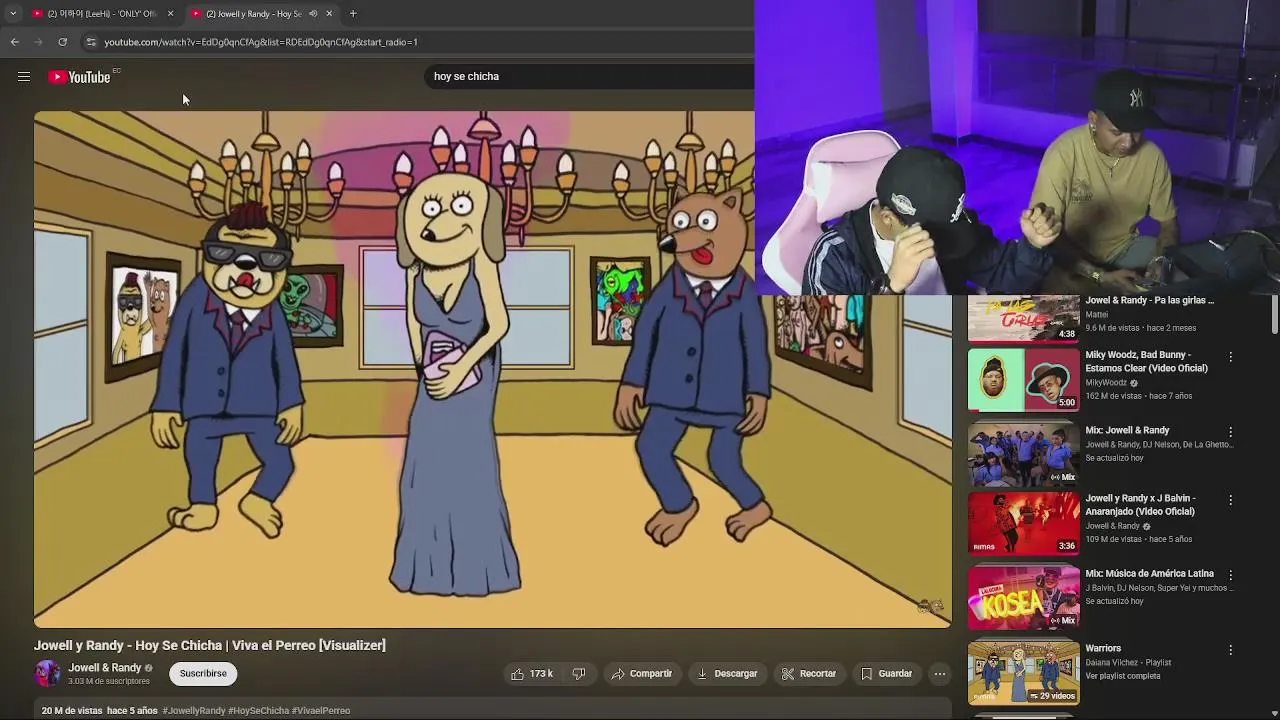
Task: Click the Compartir share button
Action: click(642, 673)
